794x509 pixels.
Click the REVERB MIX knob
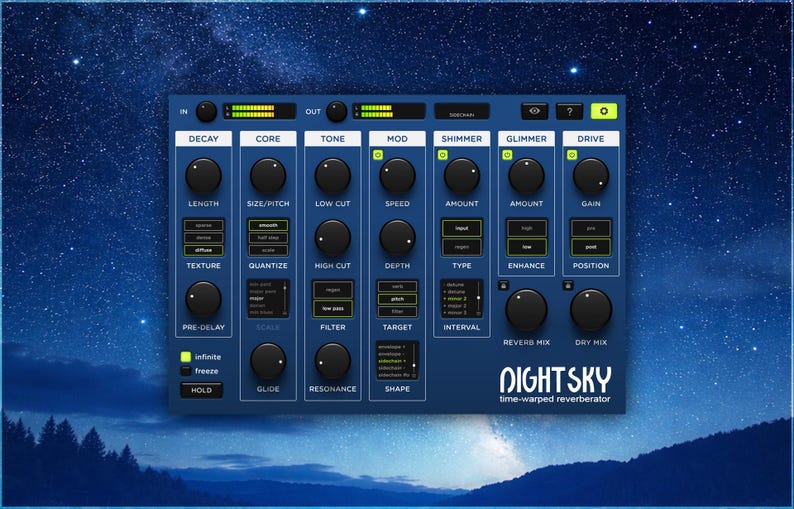point(527,309)
